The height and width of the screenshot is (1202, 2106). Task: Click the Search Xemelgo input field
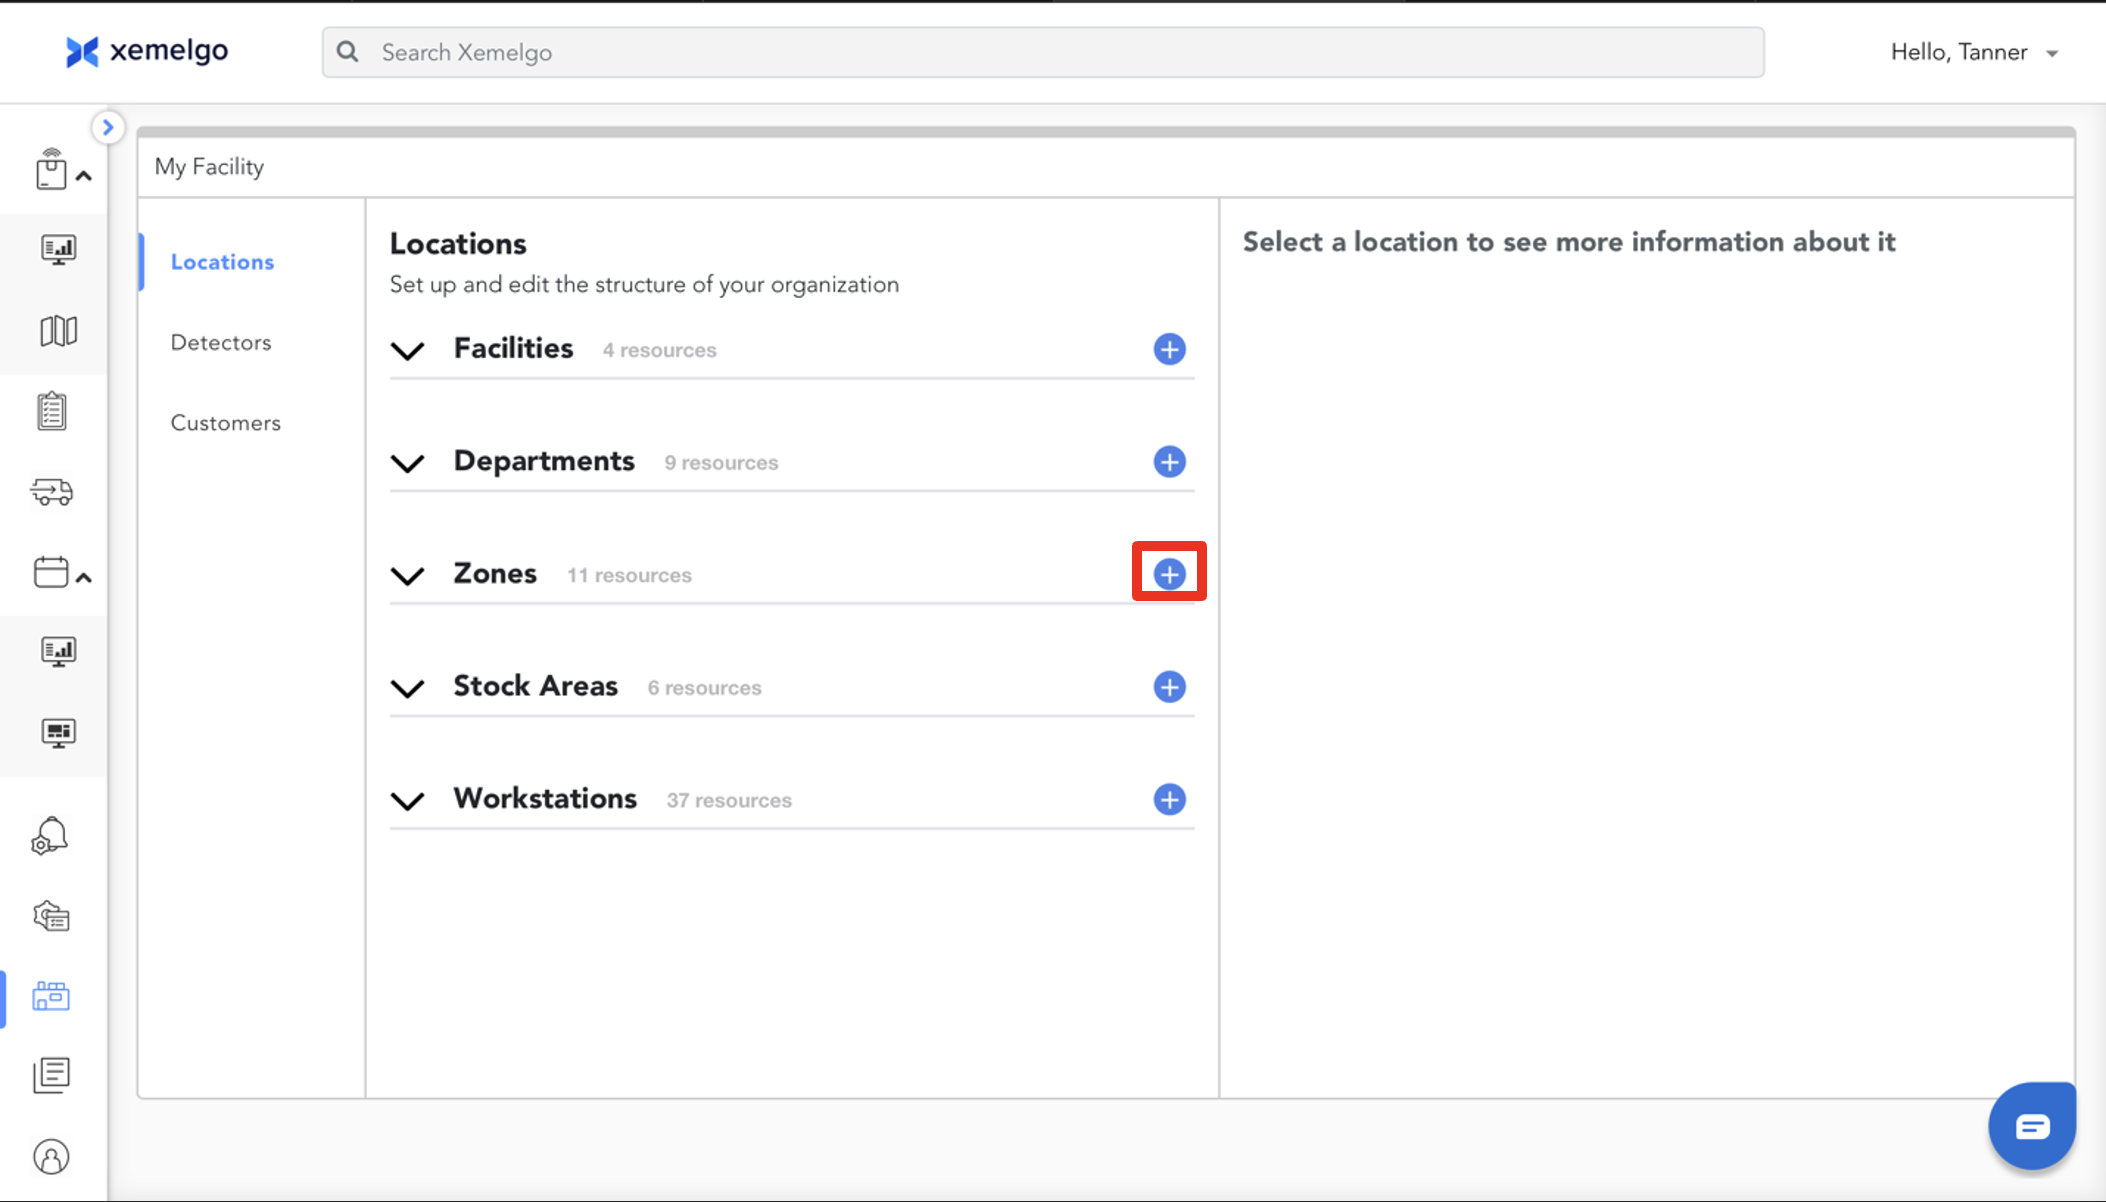pos(1043,52)
